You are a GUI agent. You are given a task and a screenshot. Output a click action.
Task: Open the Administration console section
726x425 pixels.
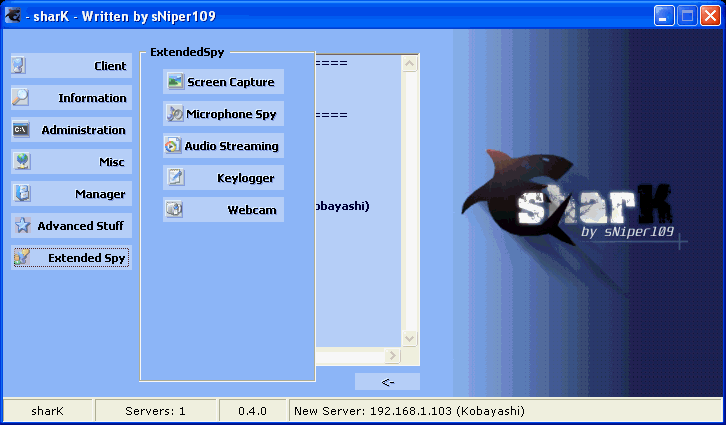71,130
